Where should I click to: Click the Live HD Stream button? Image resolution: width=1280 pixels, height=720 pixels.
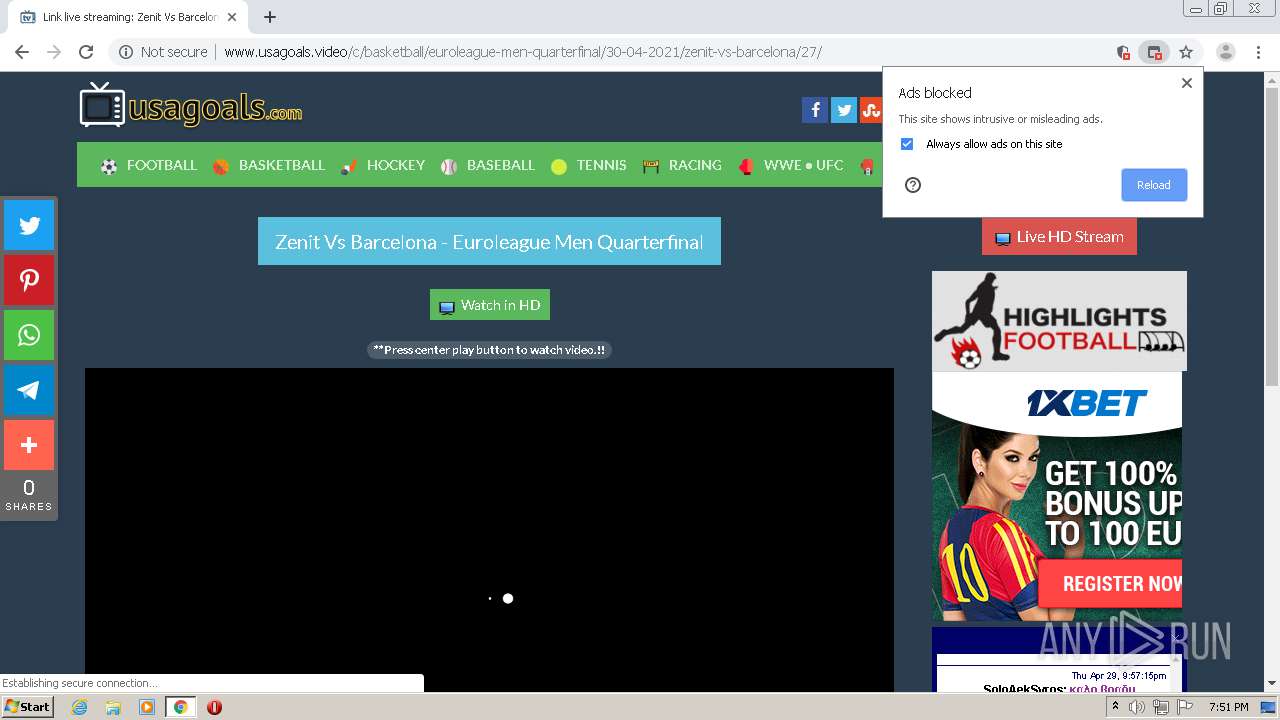tap(1059, 237)
